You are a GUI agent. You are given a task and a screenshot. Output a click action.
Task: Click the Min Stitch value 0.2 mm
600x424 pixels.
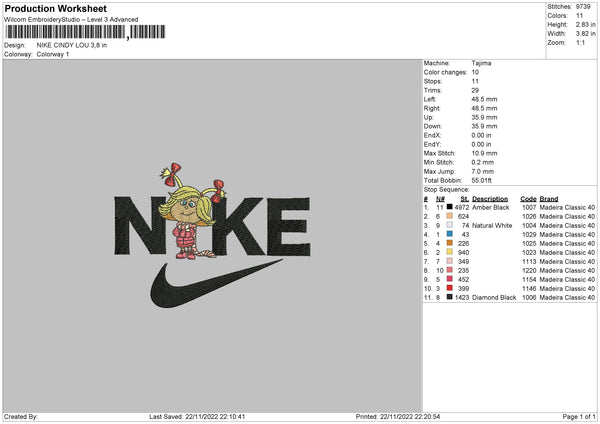pyautogui.click(x=483, y=162)
